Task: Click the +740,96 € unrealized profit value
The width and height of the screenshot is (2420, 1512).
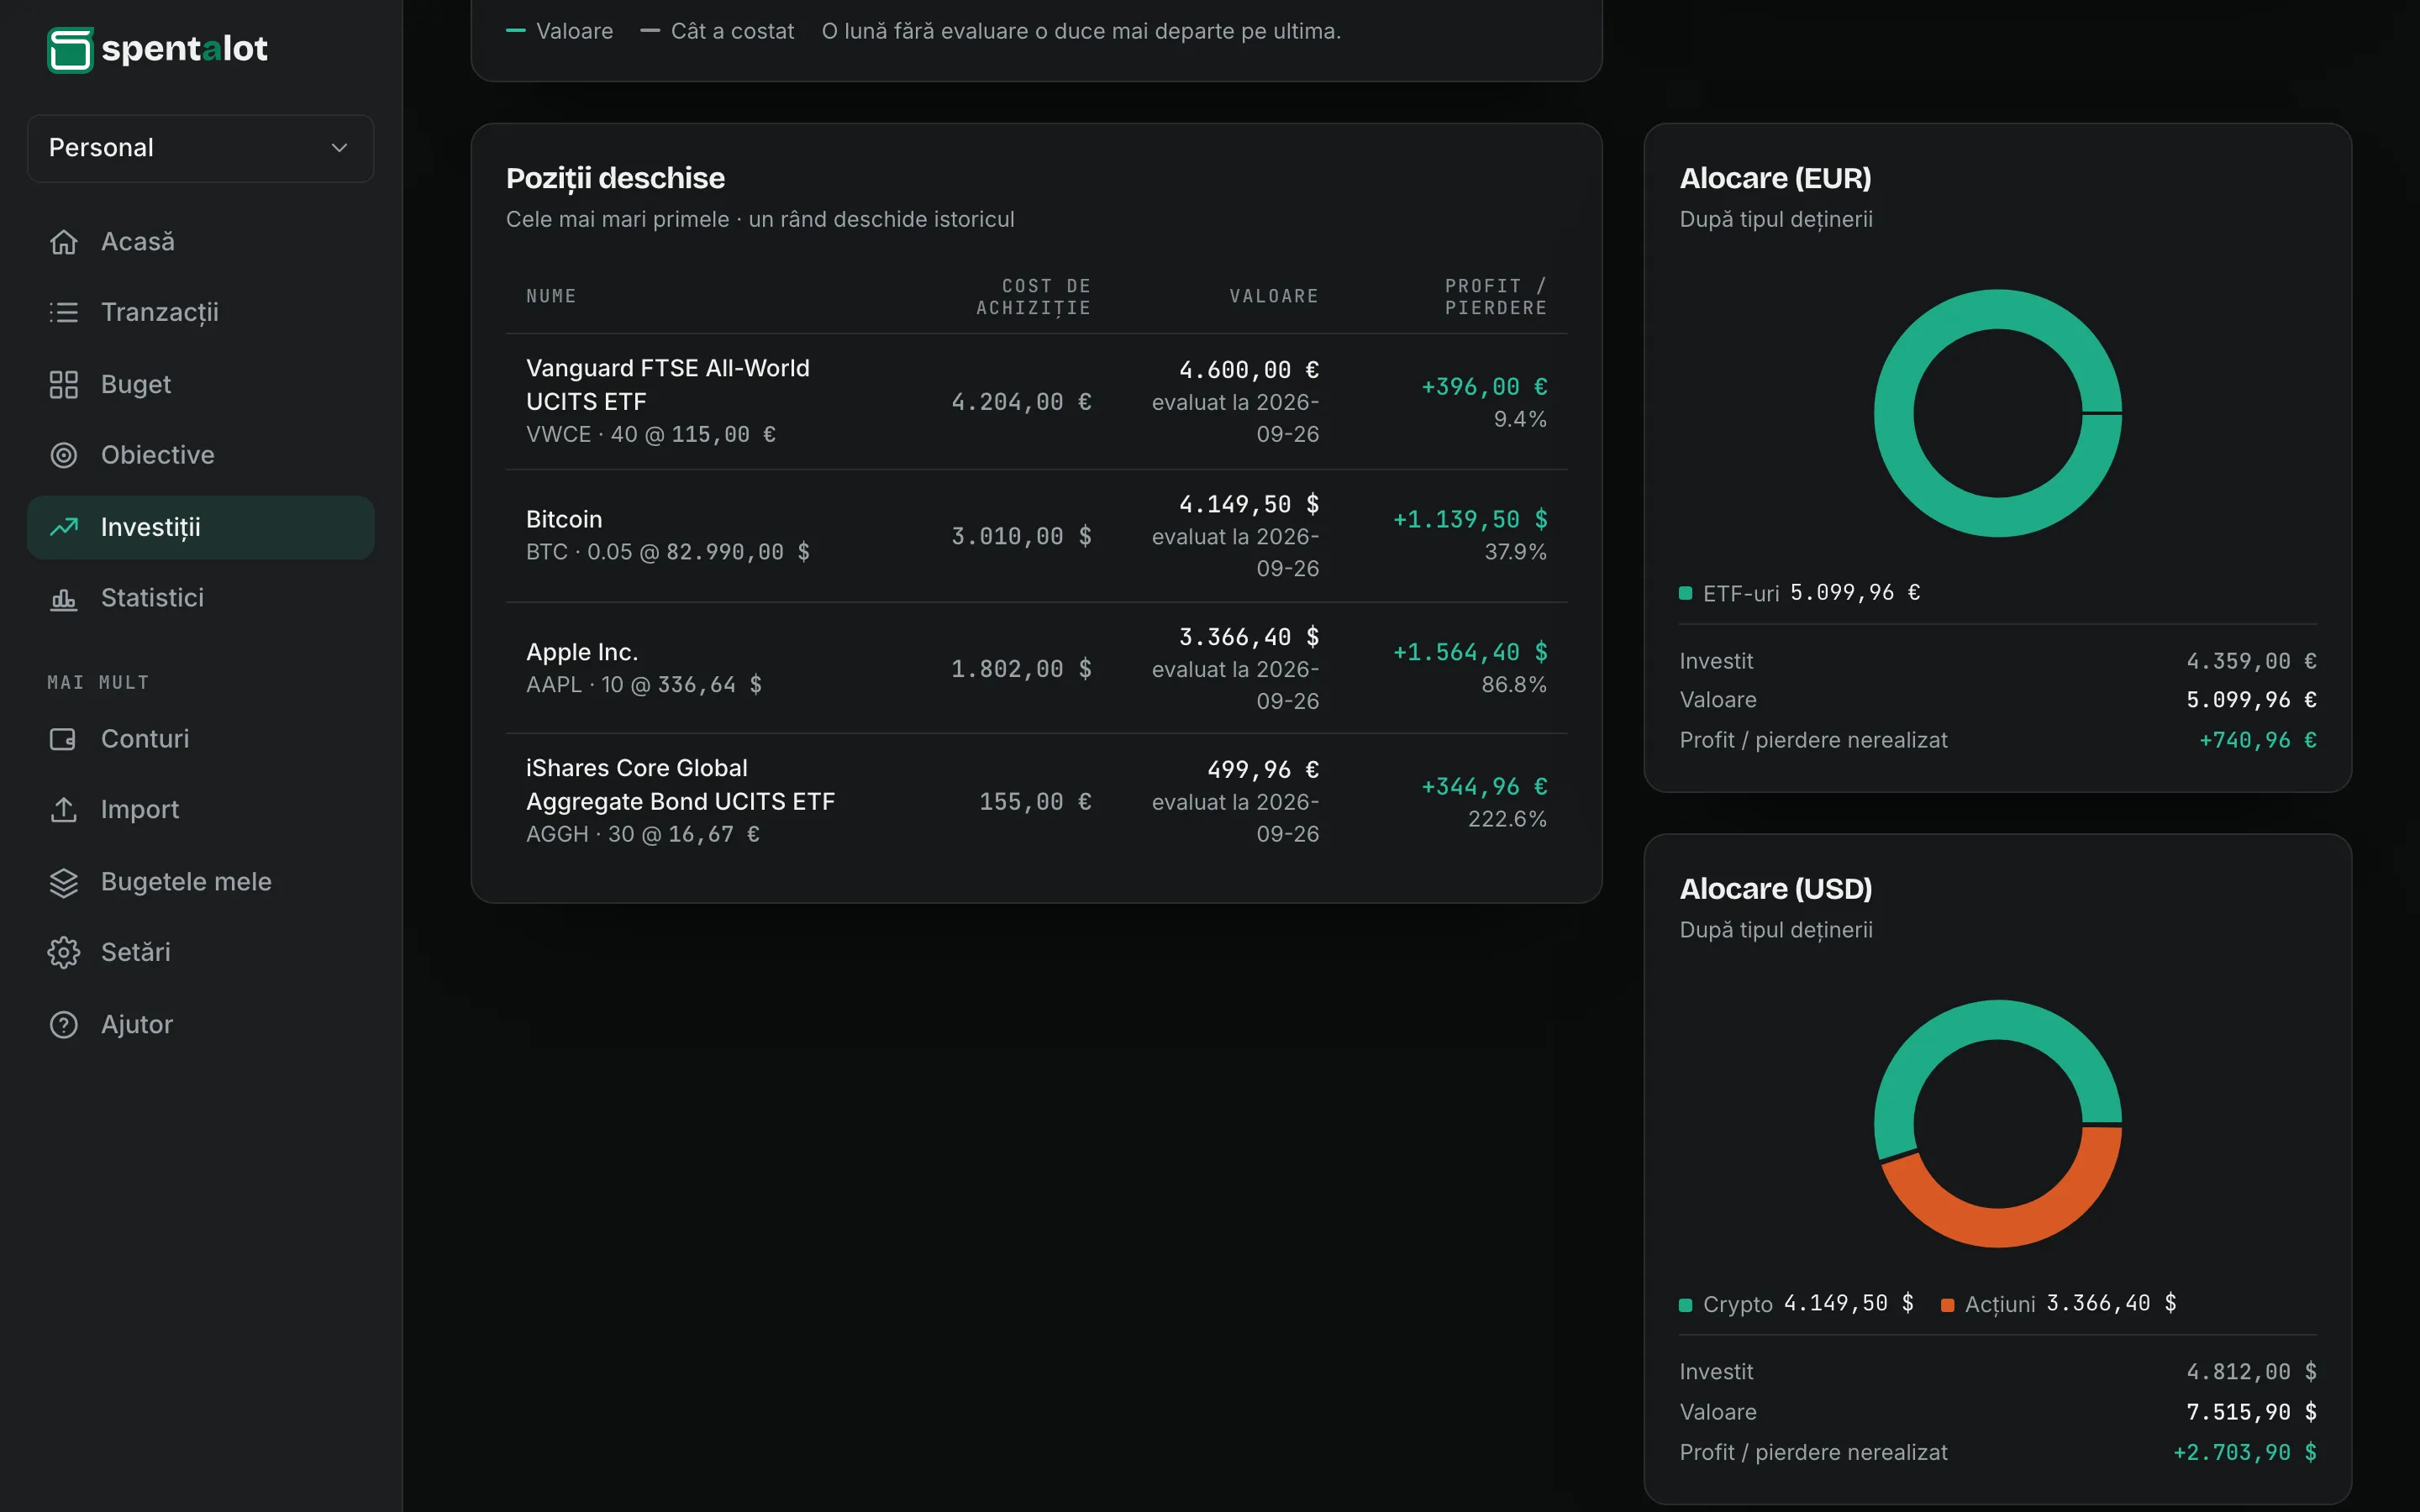Action: click(x=2257, y=740)
